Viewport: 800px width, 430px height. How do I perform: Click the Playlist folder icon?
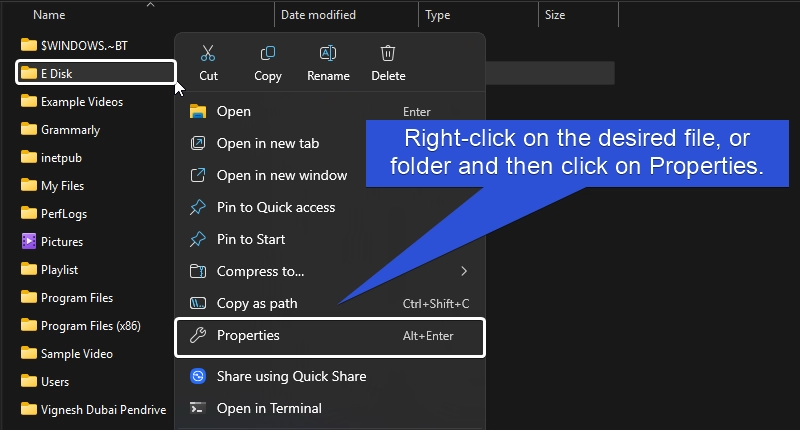pyautogui.click(x=29, y=269)
